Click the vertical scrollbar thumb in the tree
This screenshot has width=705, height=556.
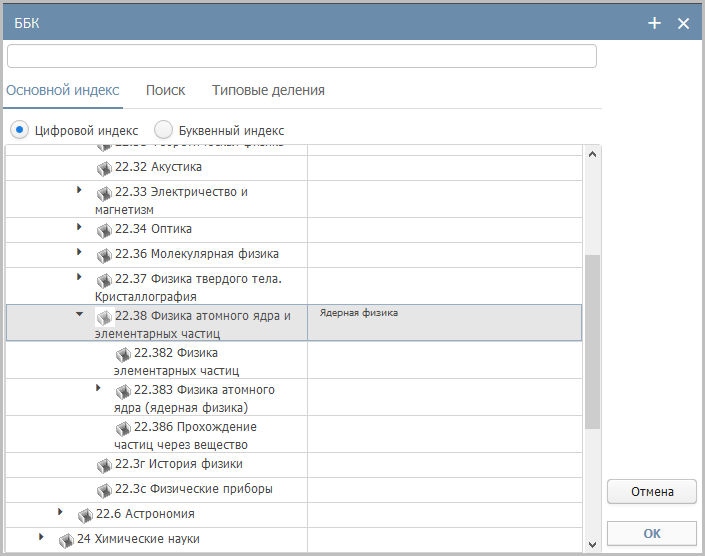(x=592, y=340)
